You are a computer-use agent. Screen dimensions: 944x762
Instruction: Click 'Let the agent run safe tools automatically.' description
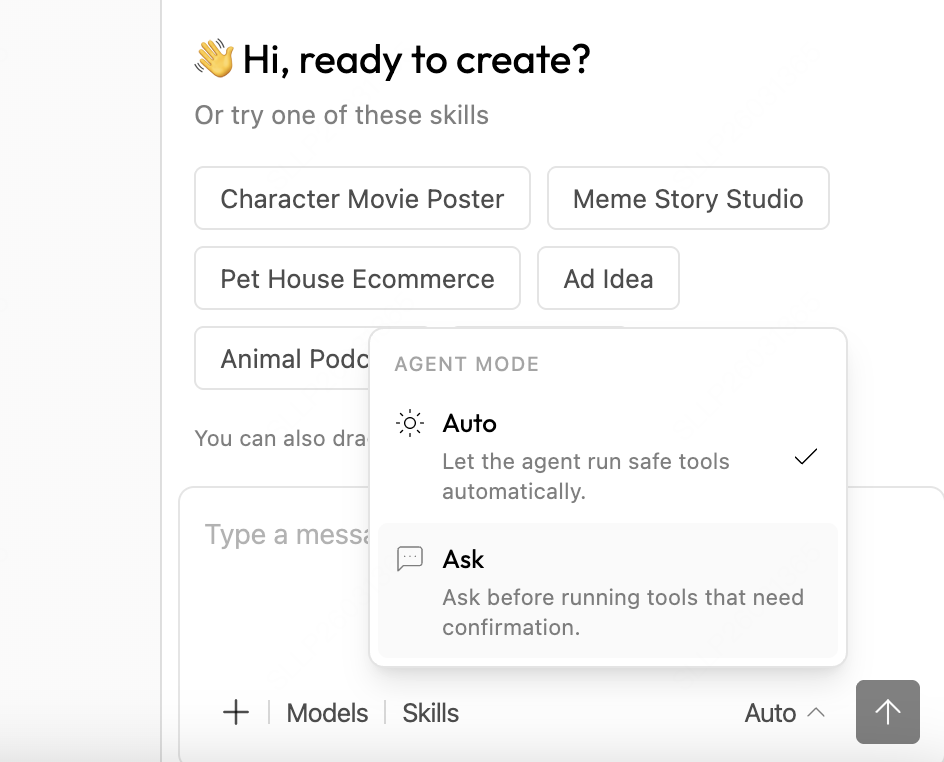pos(586,476)
